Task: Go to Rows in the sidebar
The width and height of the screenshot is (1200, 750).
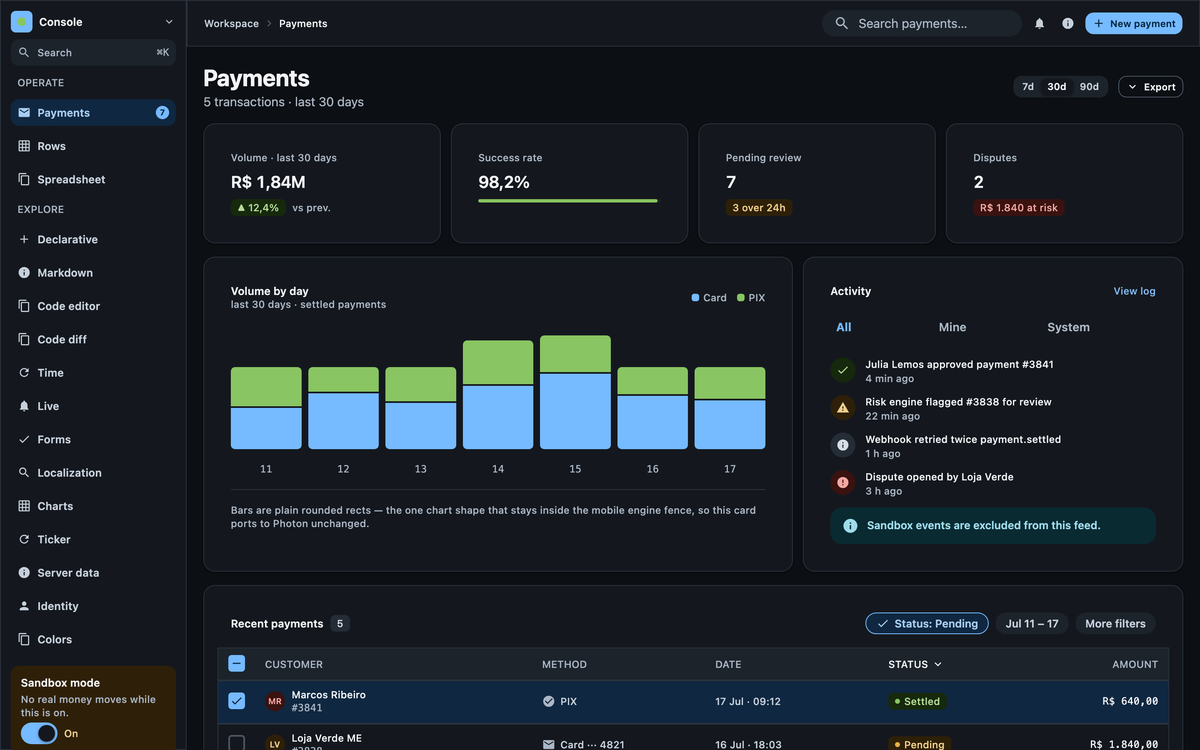Action: pyautogui.click(x=93, y=146)
